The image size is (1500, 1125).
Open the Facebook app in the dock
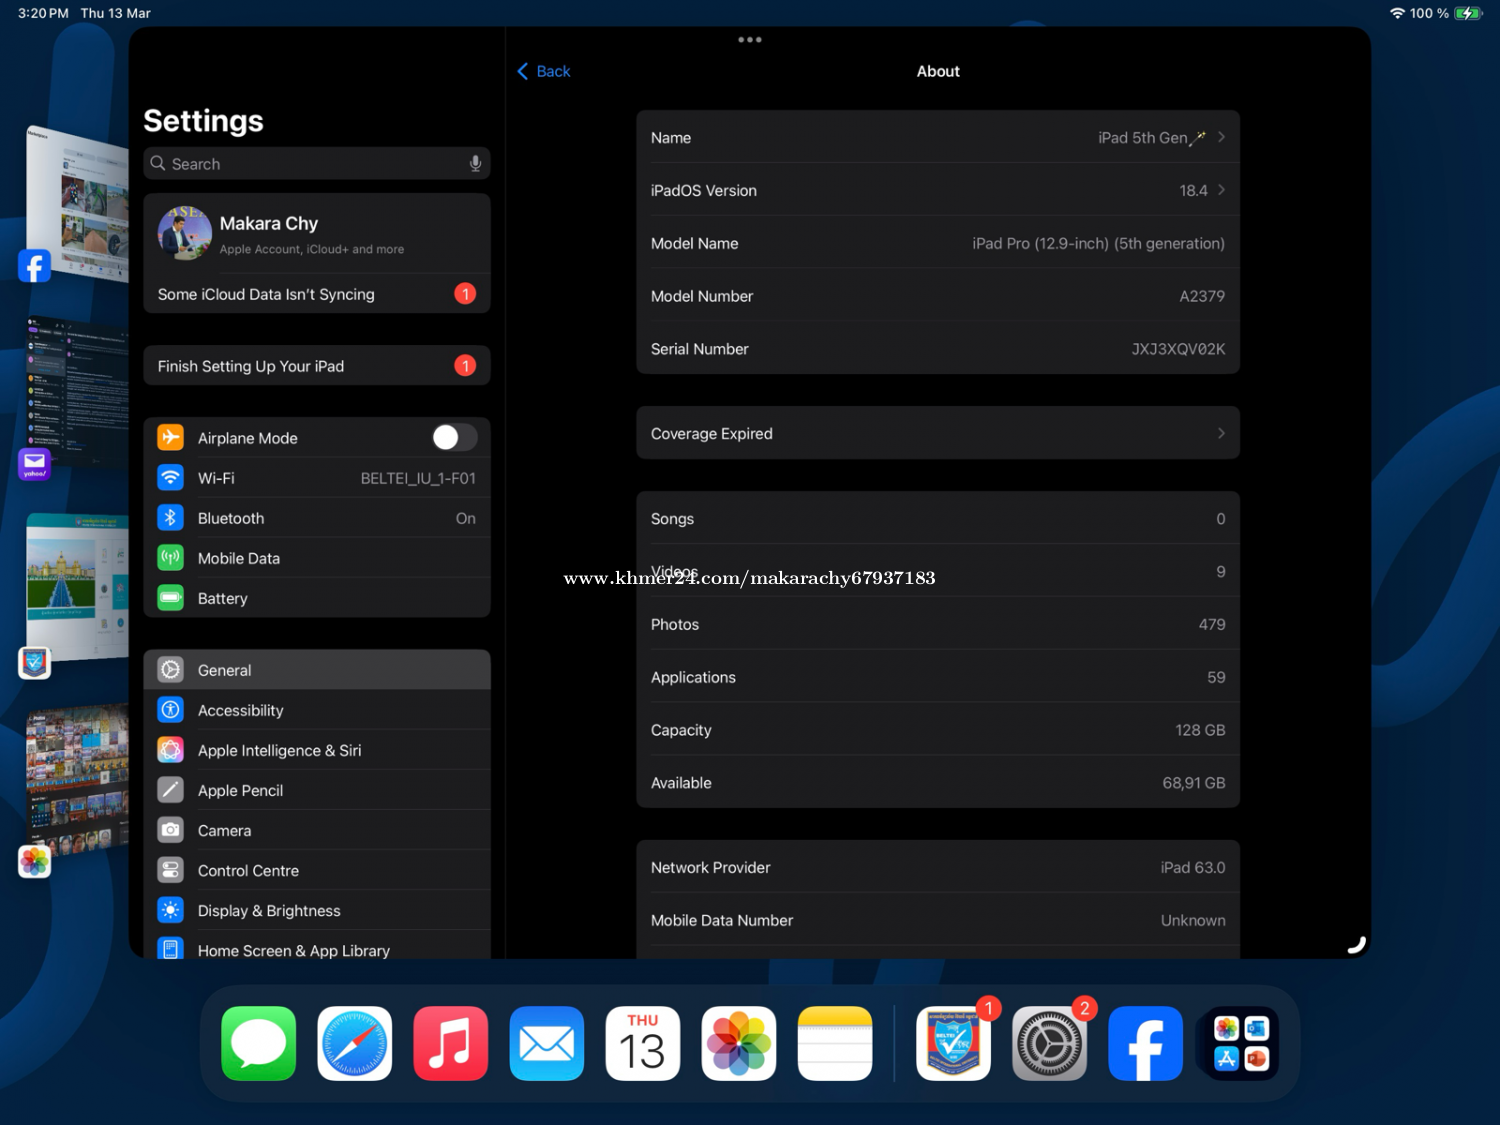point(1145,1044)
